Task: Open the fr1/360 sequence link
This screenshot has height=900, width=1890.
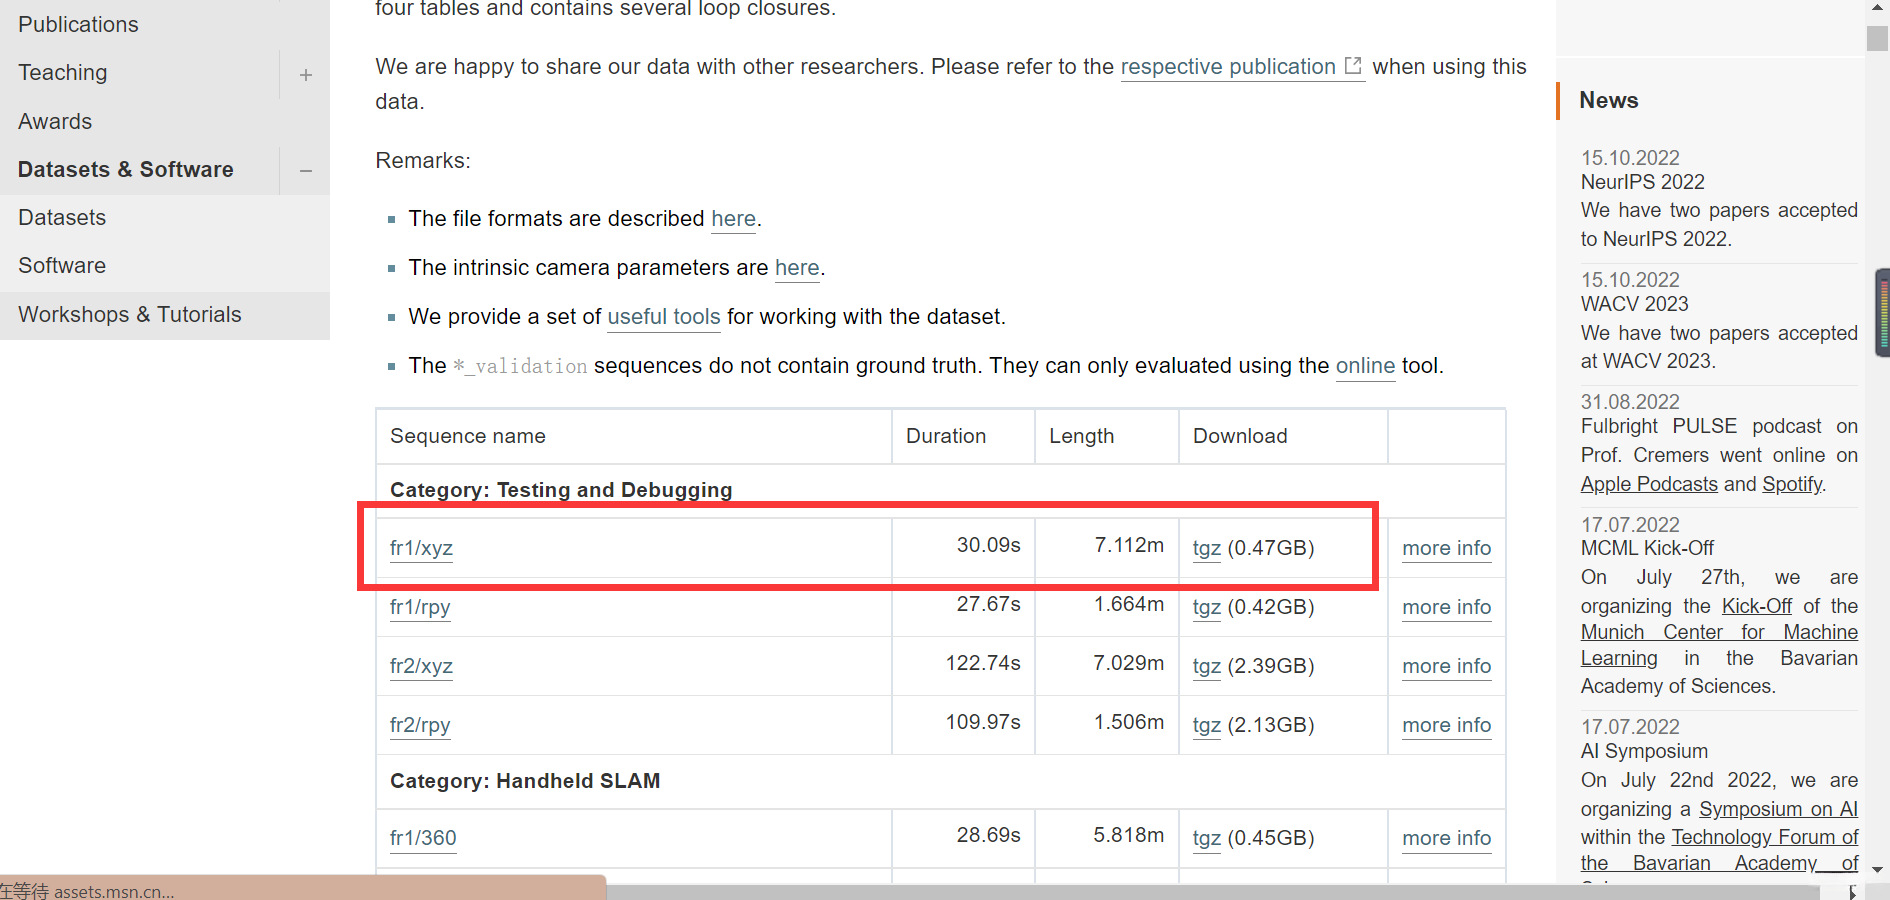Action: pyautogui.click(x=423, y=838)
